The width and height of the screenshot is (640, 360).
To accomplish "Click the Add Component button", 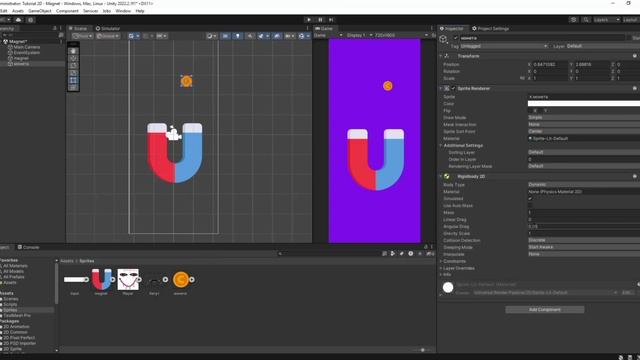I will point(544,310).
